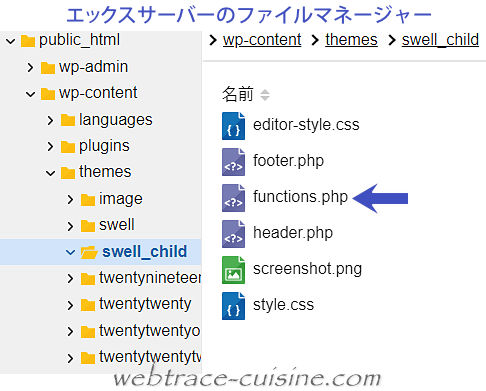Sort files by the 名前 sort arrows
This screenshot has height=391, width=486.
point(265,95)
